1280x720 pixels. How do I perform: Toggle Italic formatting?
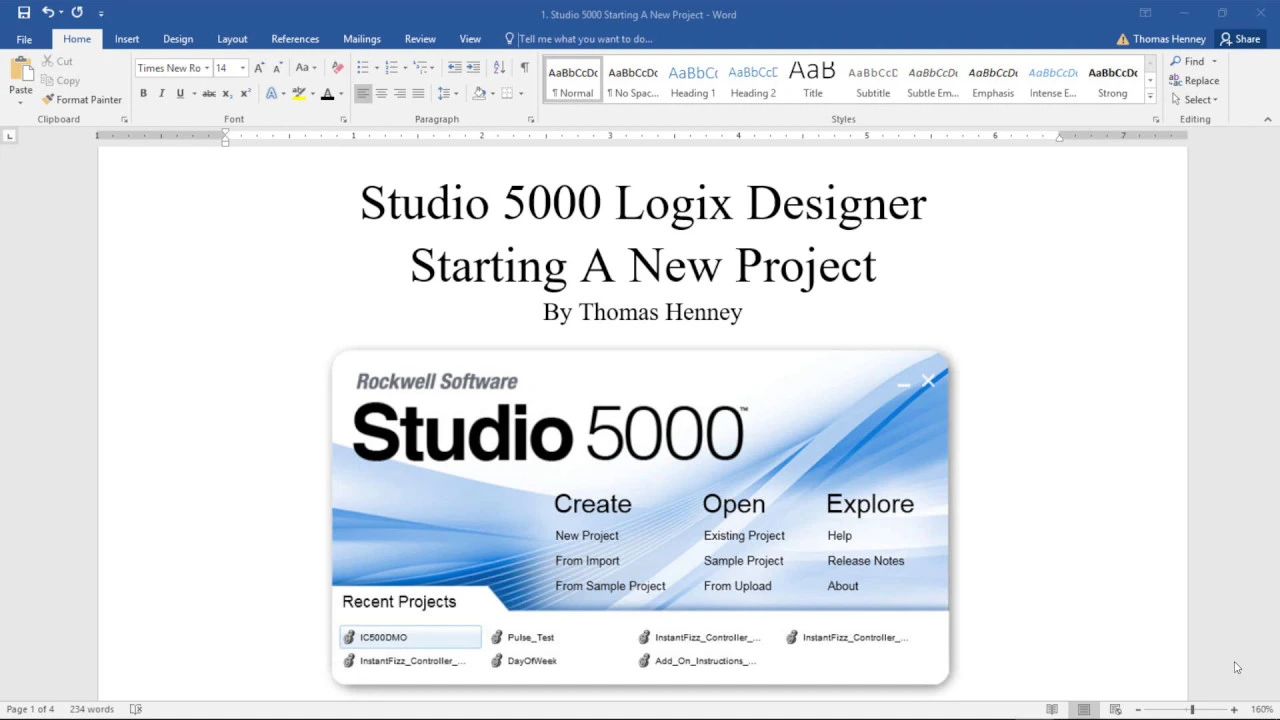161,94
